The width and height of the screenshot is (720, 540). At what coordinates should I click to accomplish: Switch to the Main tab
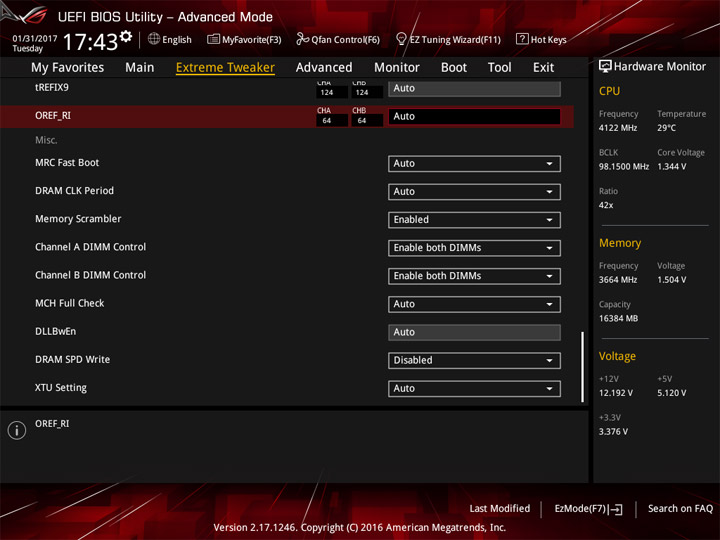coord(140,68)
